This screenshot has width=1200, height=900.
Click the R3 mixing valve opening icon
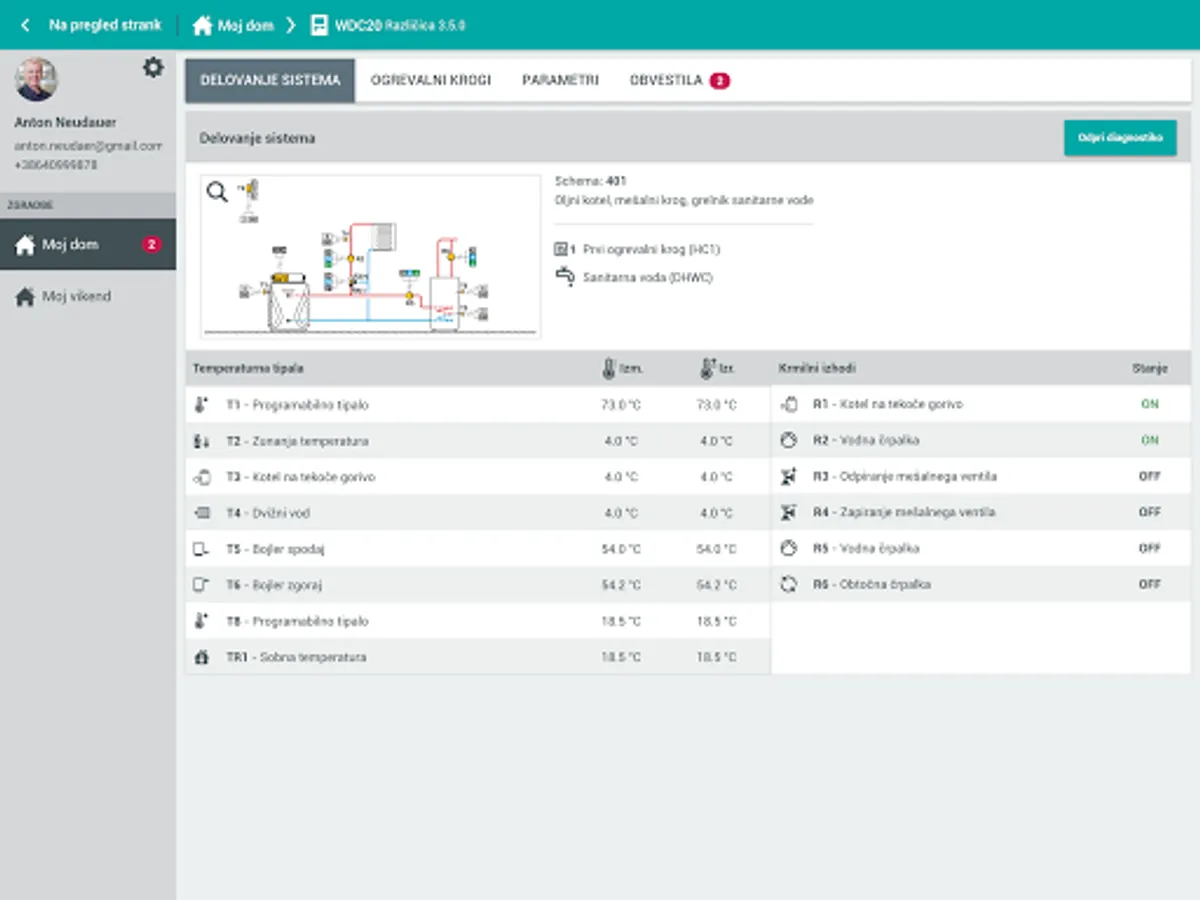pos(789,477)
